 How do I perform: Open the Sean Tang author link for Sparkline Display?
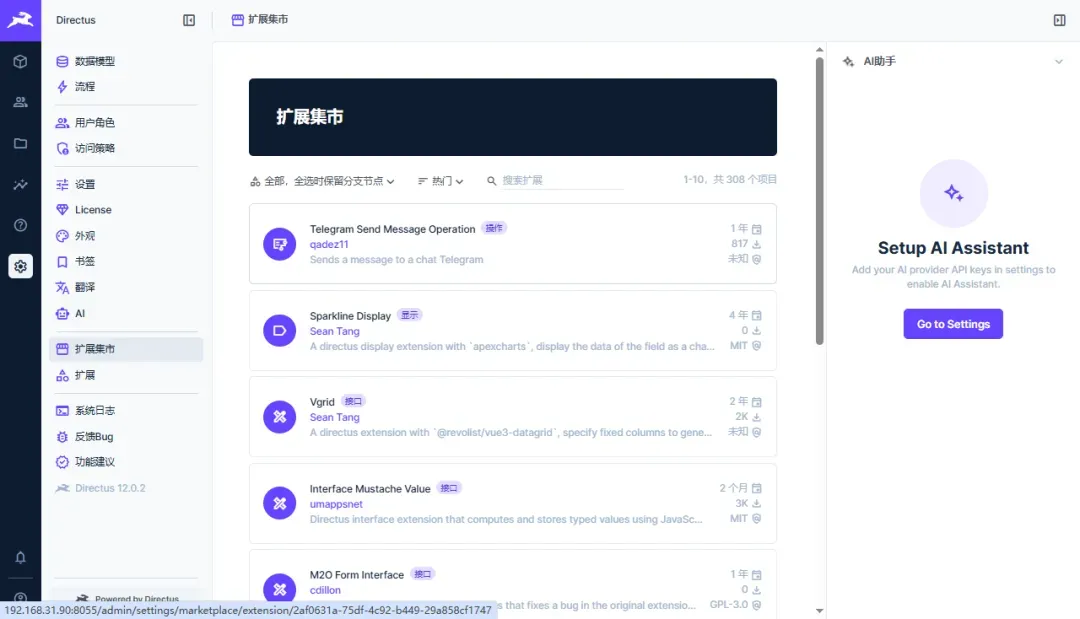click(335, 331)
